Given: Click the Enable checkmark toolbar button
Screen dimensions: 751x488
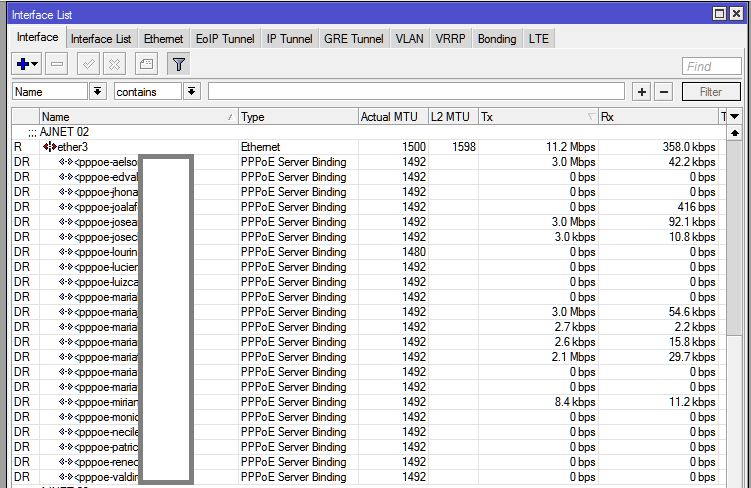Looking at the screenshot, I should pyautogui.click(x=88, y=64).
